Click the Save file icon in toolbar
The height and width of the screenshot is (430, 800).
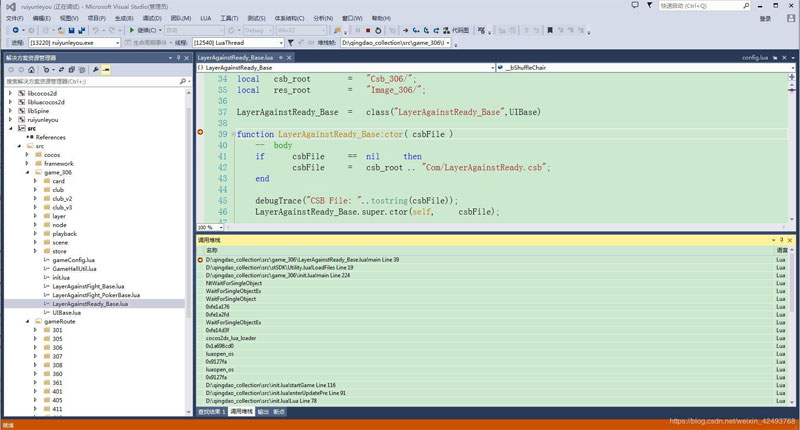coord(72,31)
